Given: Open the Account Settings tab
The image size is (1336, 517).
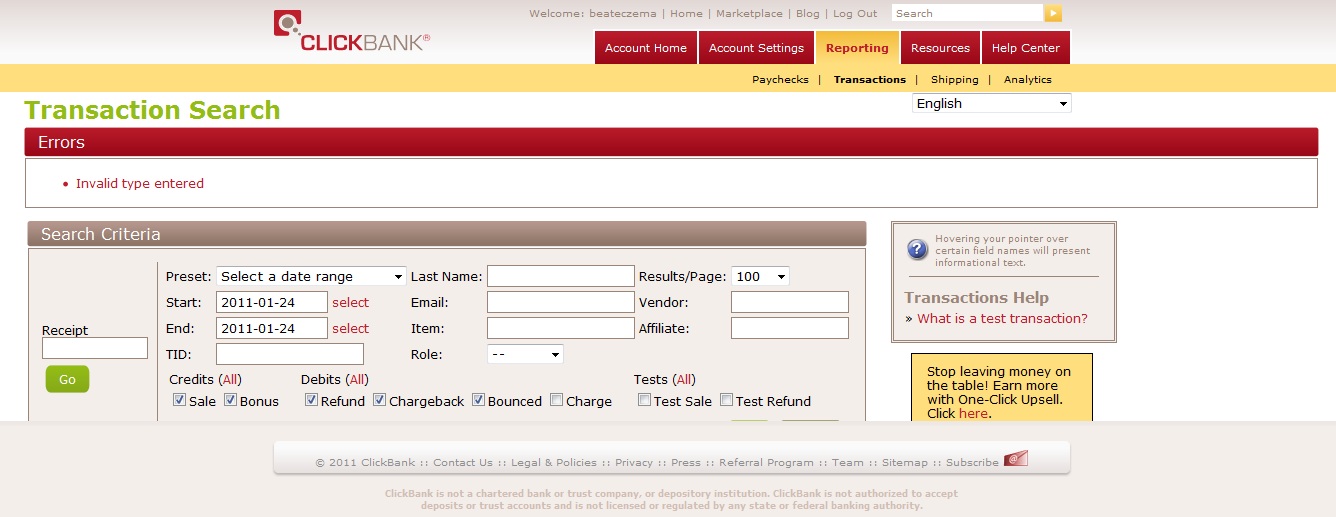Looking at the screenshot, I should [x=756, y=48].
